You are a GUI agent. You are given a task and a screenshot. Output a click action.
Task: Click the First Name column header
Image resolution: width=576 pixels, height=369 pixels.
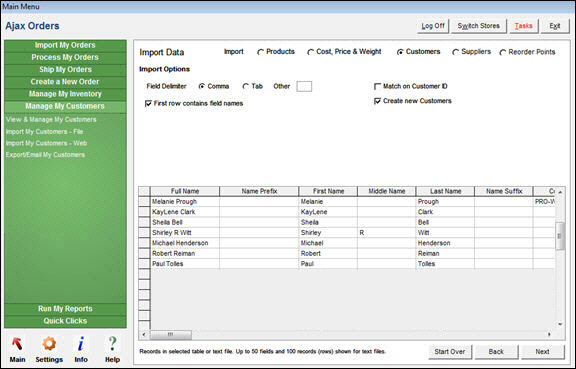click(328, 191)
